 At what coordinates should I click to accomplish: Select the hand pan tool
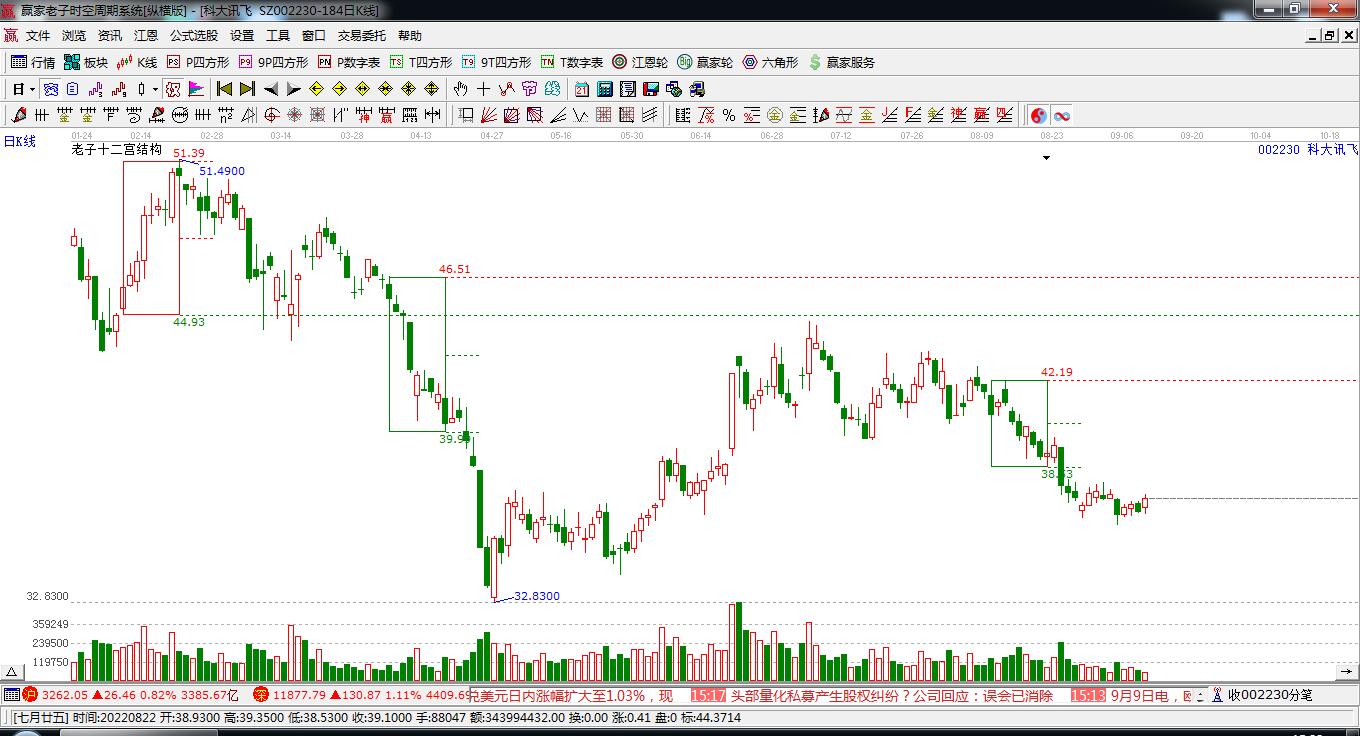pyautogui.click(x=461, y=89)
